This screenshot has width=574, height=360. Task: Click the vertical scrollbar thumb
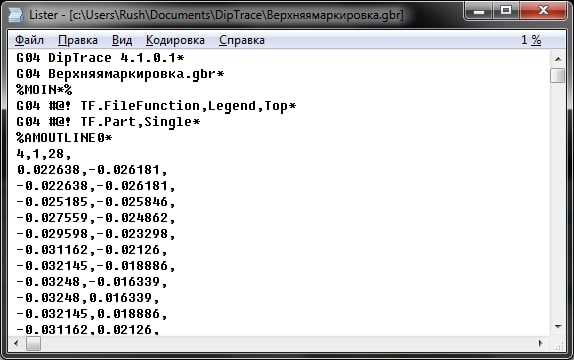pyautogui.click(x=558, y=75)
